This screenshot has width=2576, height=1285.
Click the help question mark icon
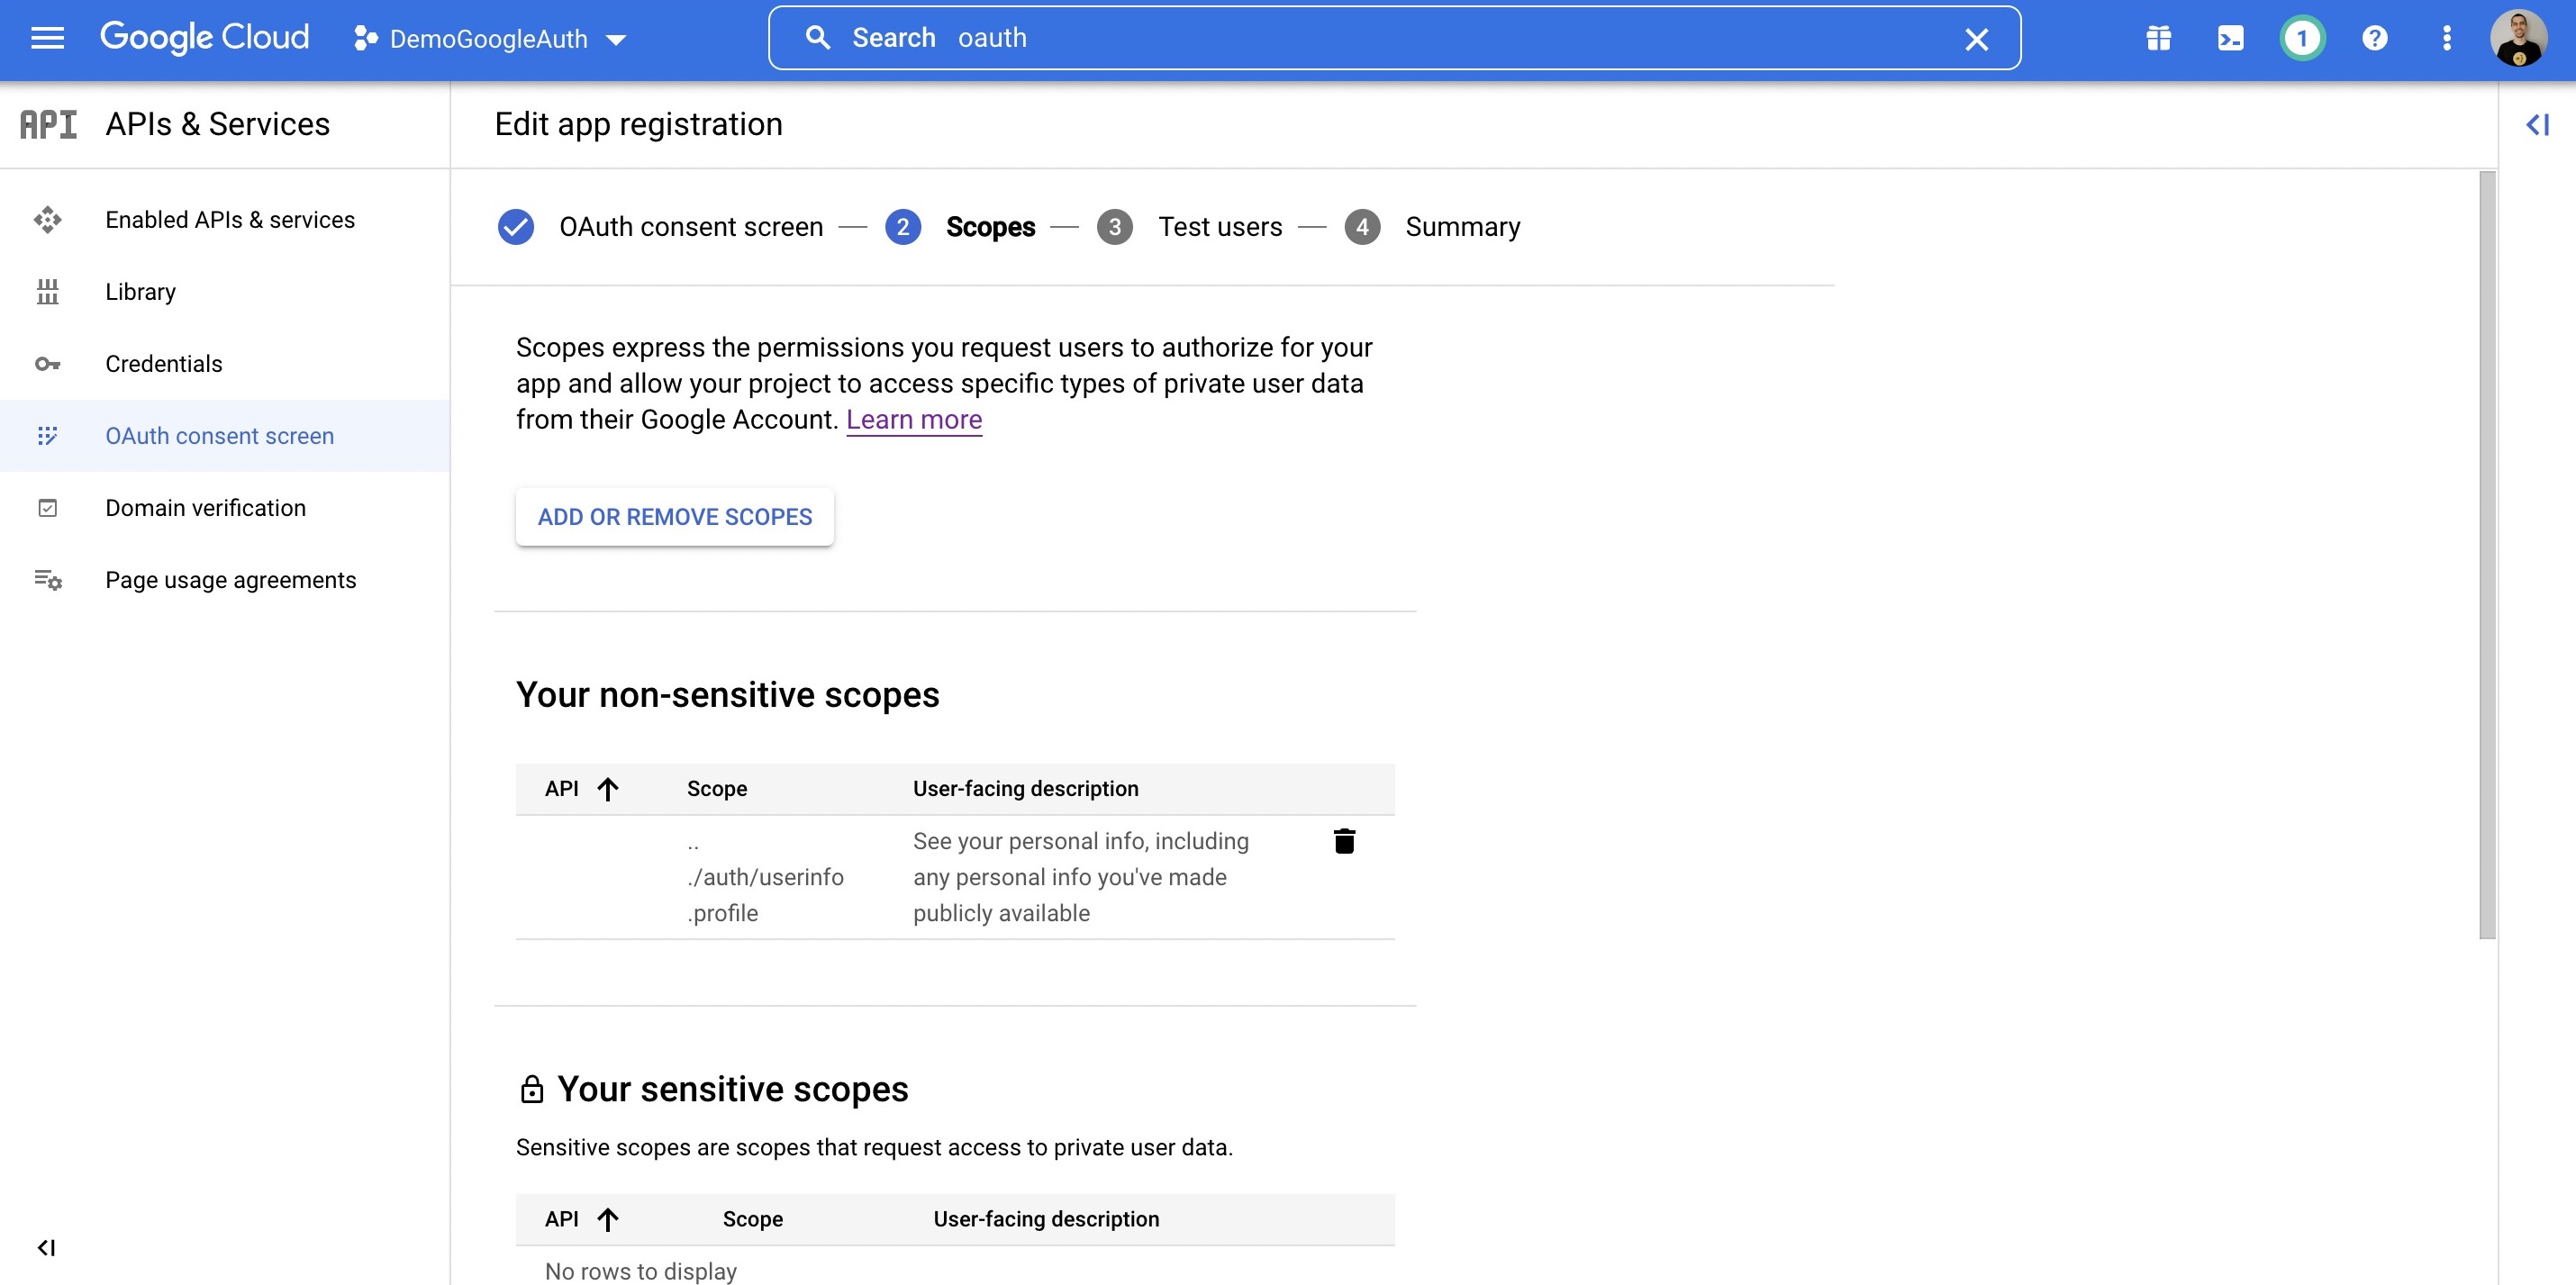tap(2374, 38)
